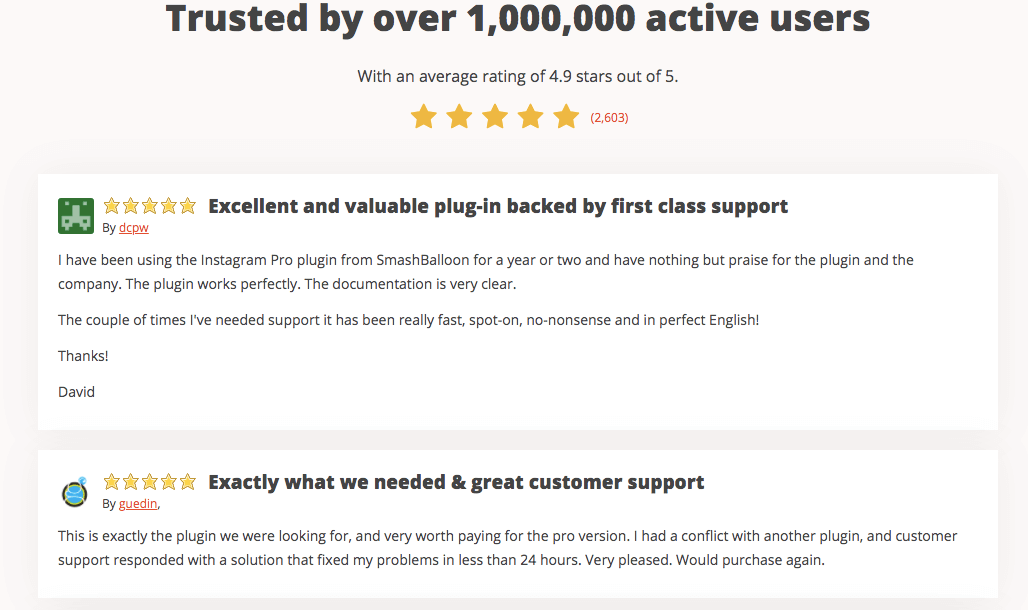Click the 'Thanks!' line in dcpw's review
This screenshot has width=1028, height=610.
[x=83, y=356]
